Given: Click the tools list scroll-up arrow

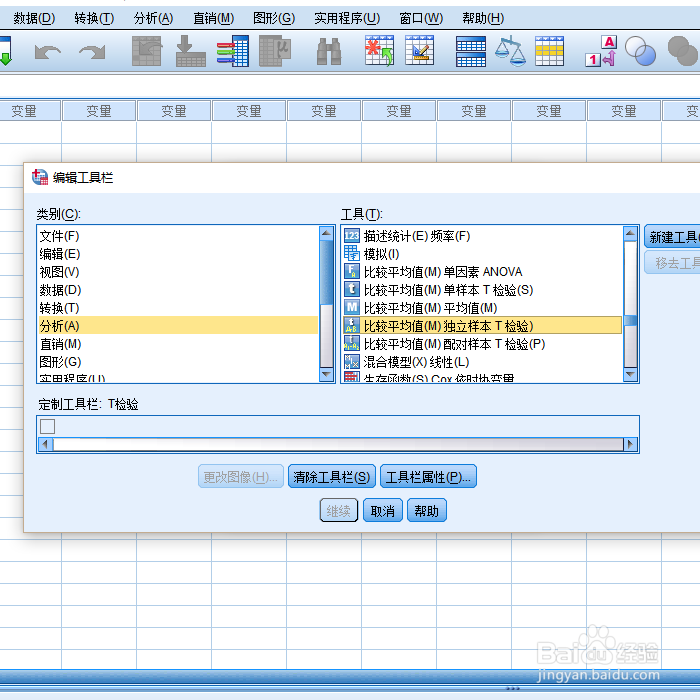Looking at the screenshot, I should 630,233.
